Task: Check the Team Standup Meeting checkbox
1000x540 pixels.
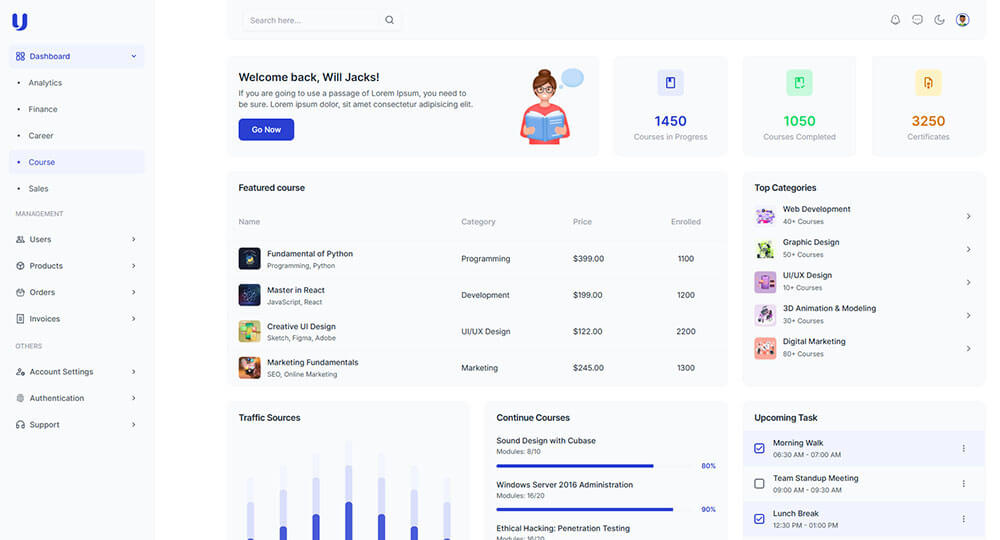Action: [x=759, y=483]
